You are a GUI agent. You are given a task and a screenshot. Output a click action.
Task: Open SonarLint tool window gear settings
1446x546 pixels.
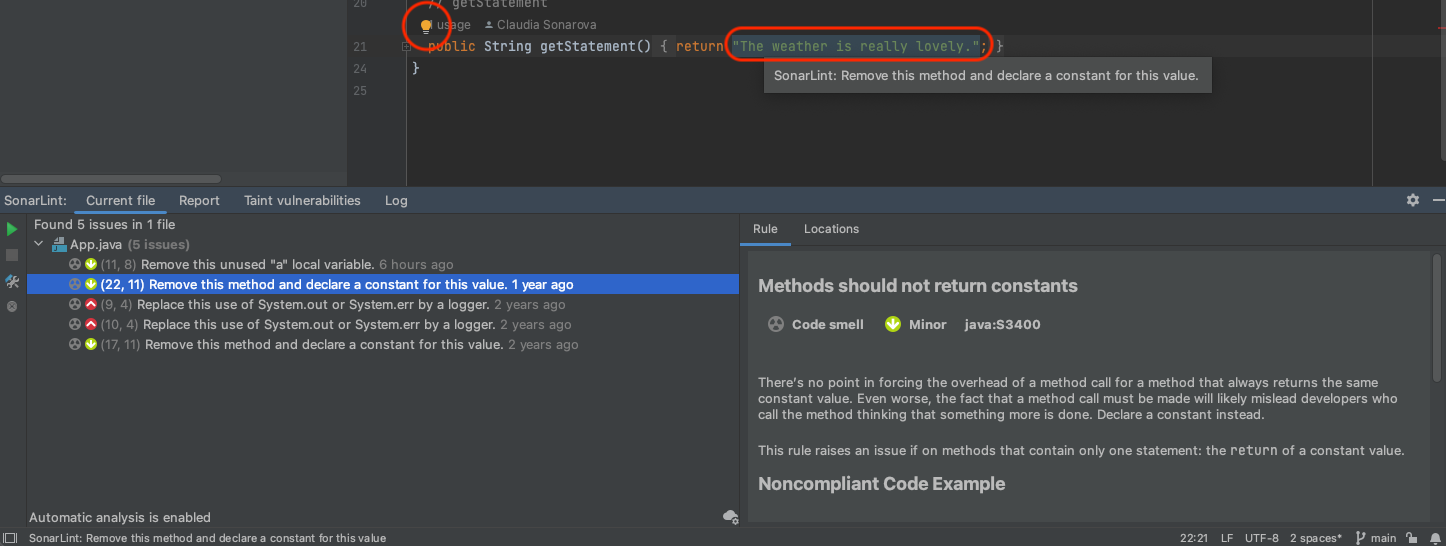coord(1413,200)
